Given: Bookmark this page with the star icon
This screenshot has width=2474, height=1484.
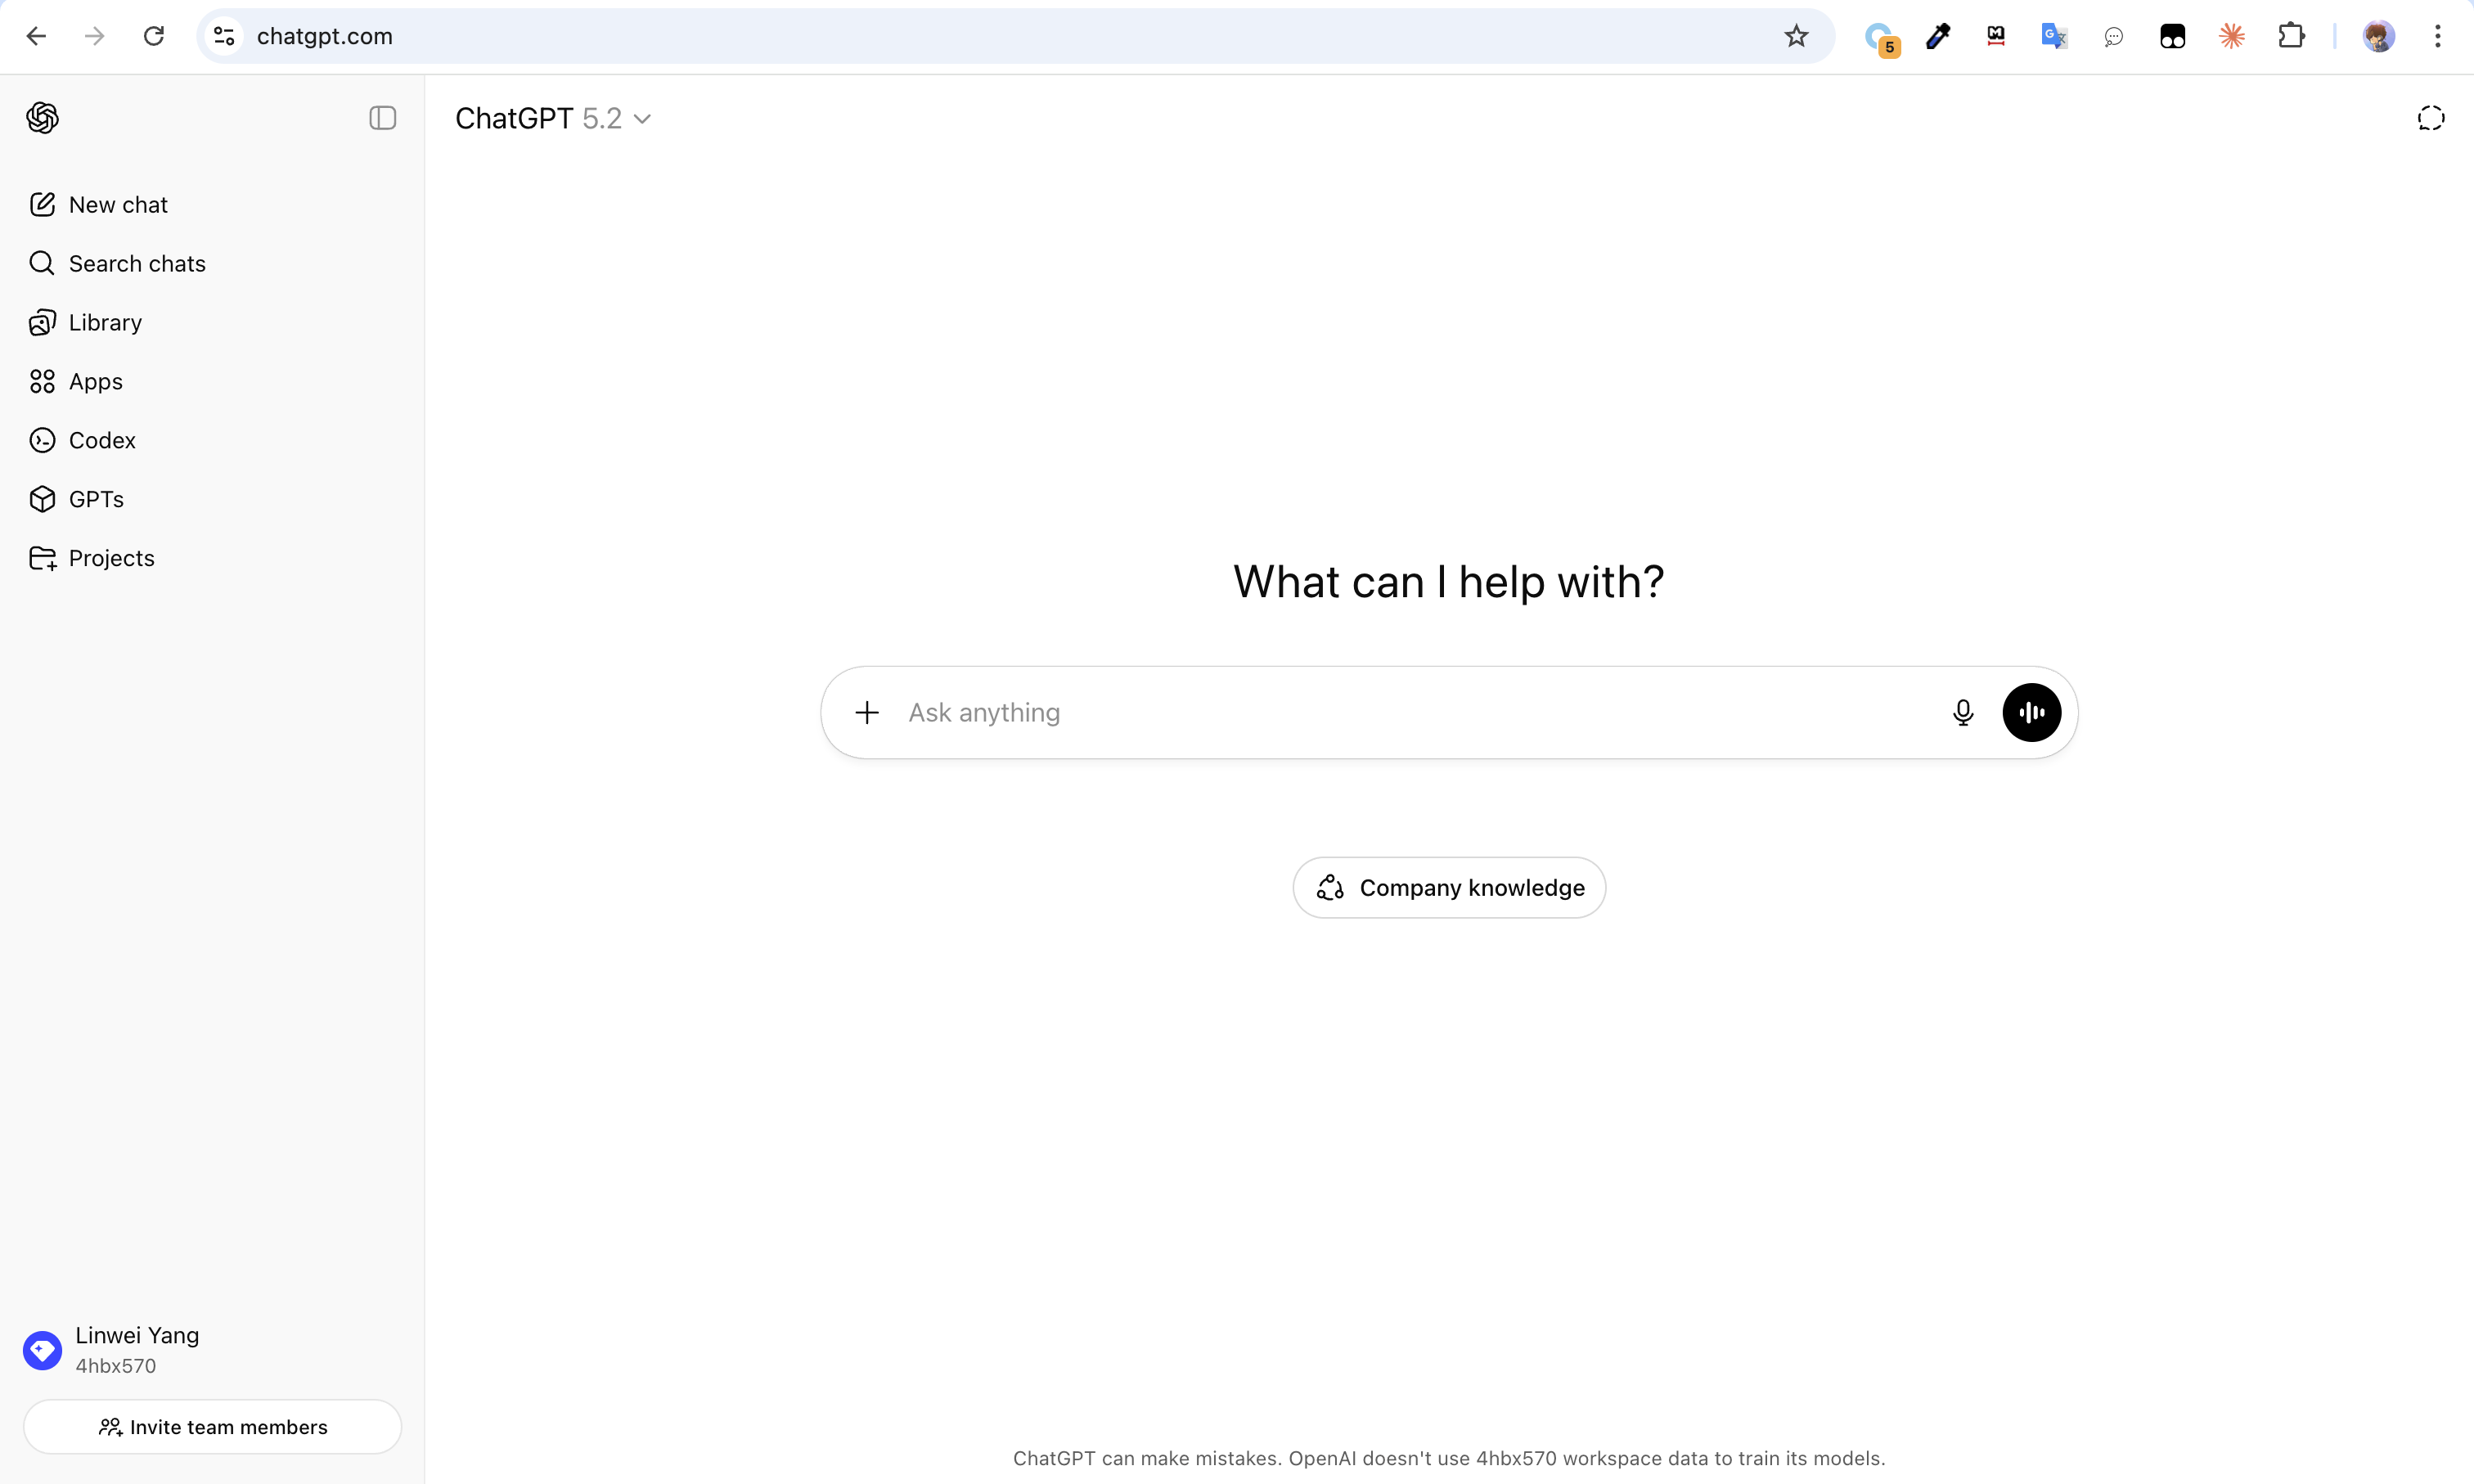Looking at the screenshot, I should (x=1796, y=37).
